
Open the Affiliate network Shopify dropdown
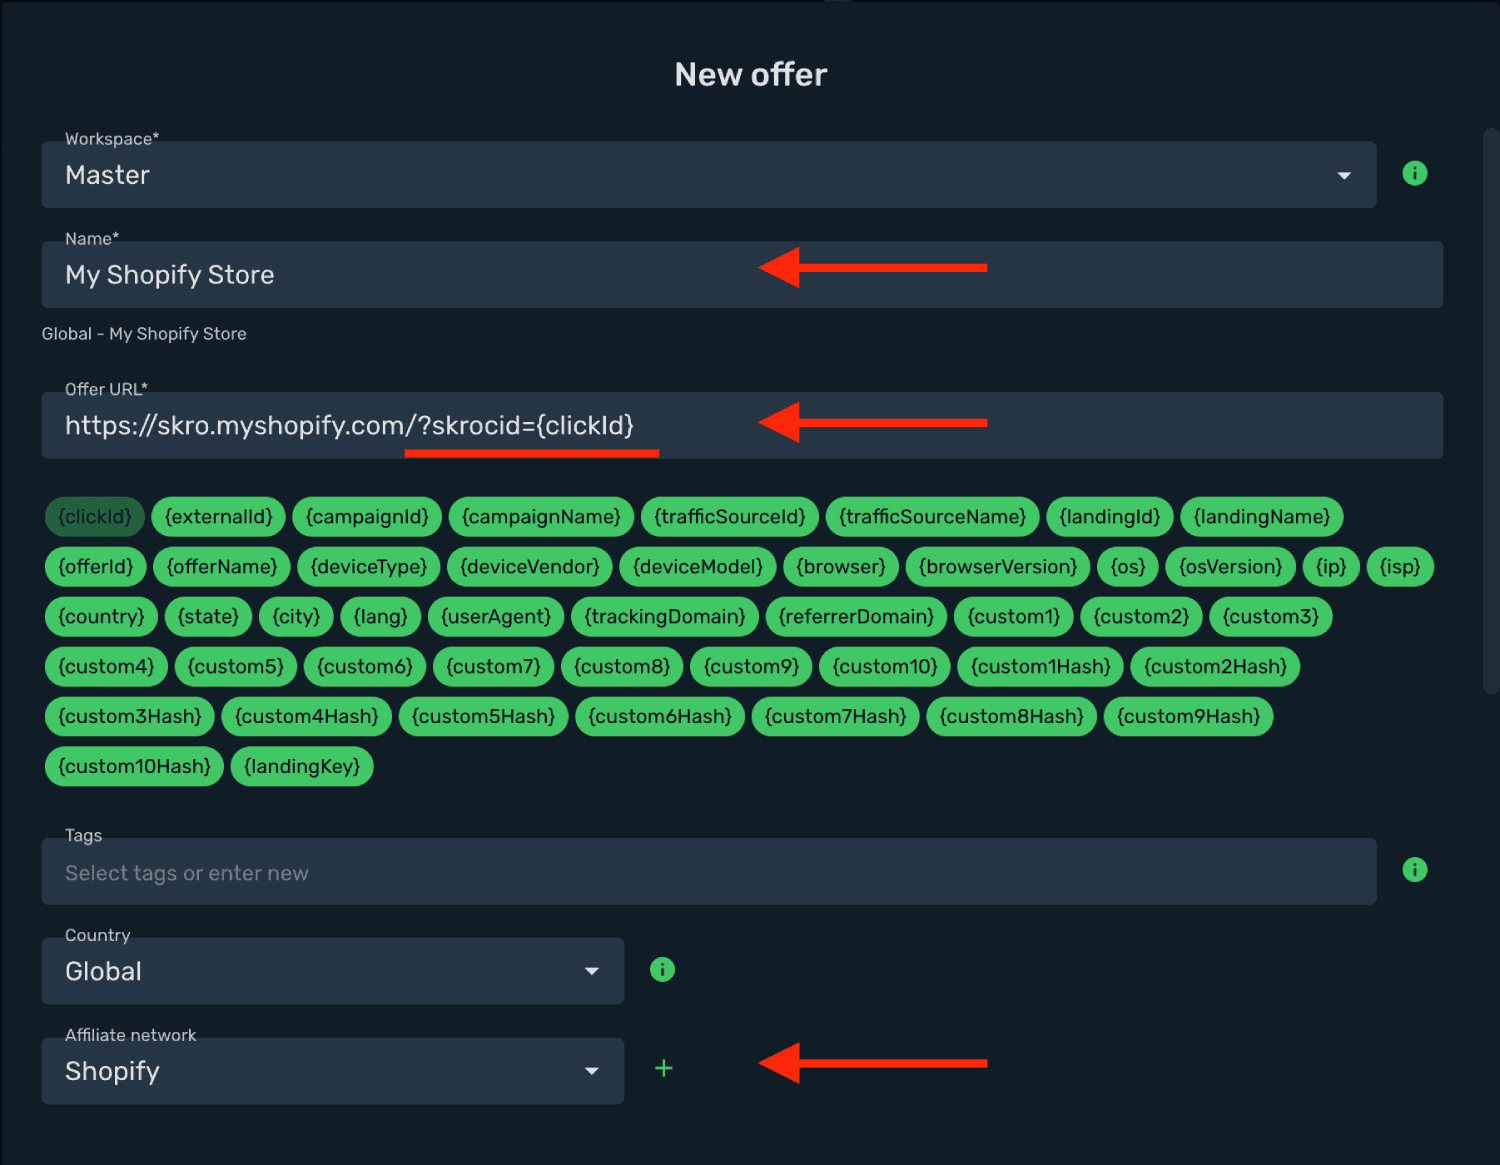click(x=333, y=1071)
